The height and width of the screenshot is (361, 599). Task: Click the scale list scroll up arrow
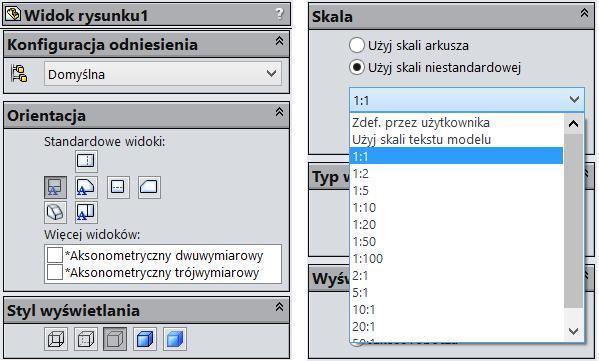coord(573,123)
